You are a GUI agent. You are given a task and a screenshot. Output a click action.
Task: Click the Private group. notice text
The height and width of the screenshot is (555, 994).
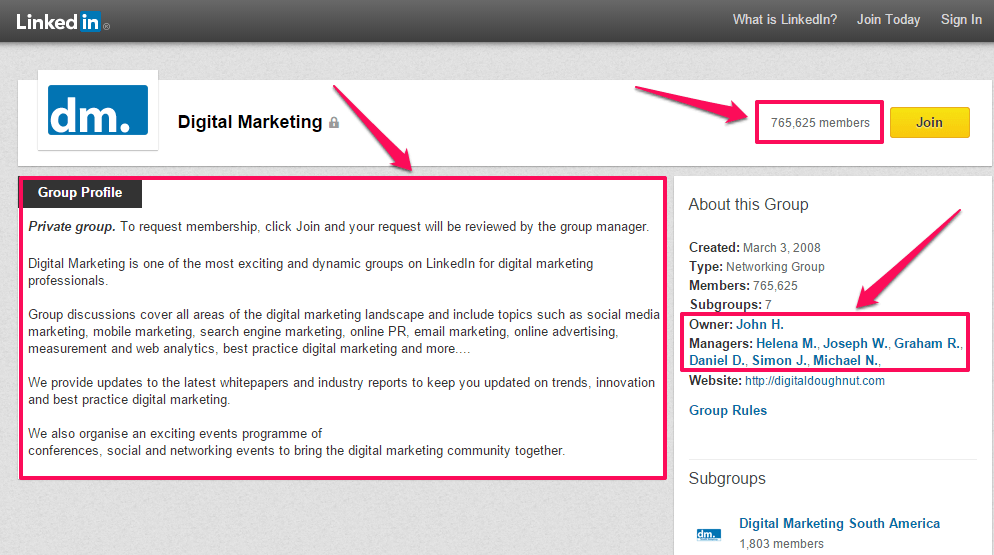pos(72,226)
